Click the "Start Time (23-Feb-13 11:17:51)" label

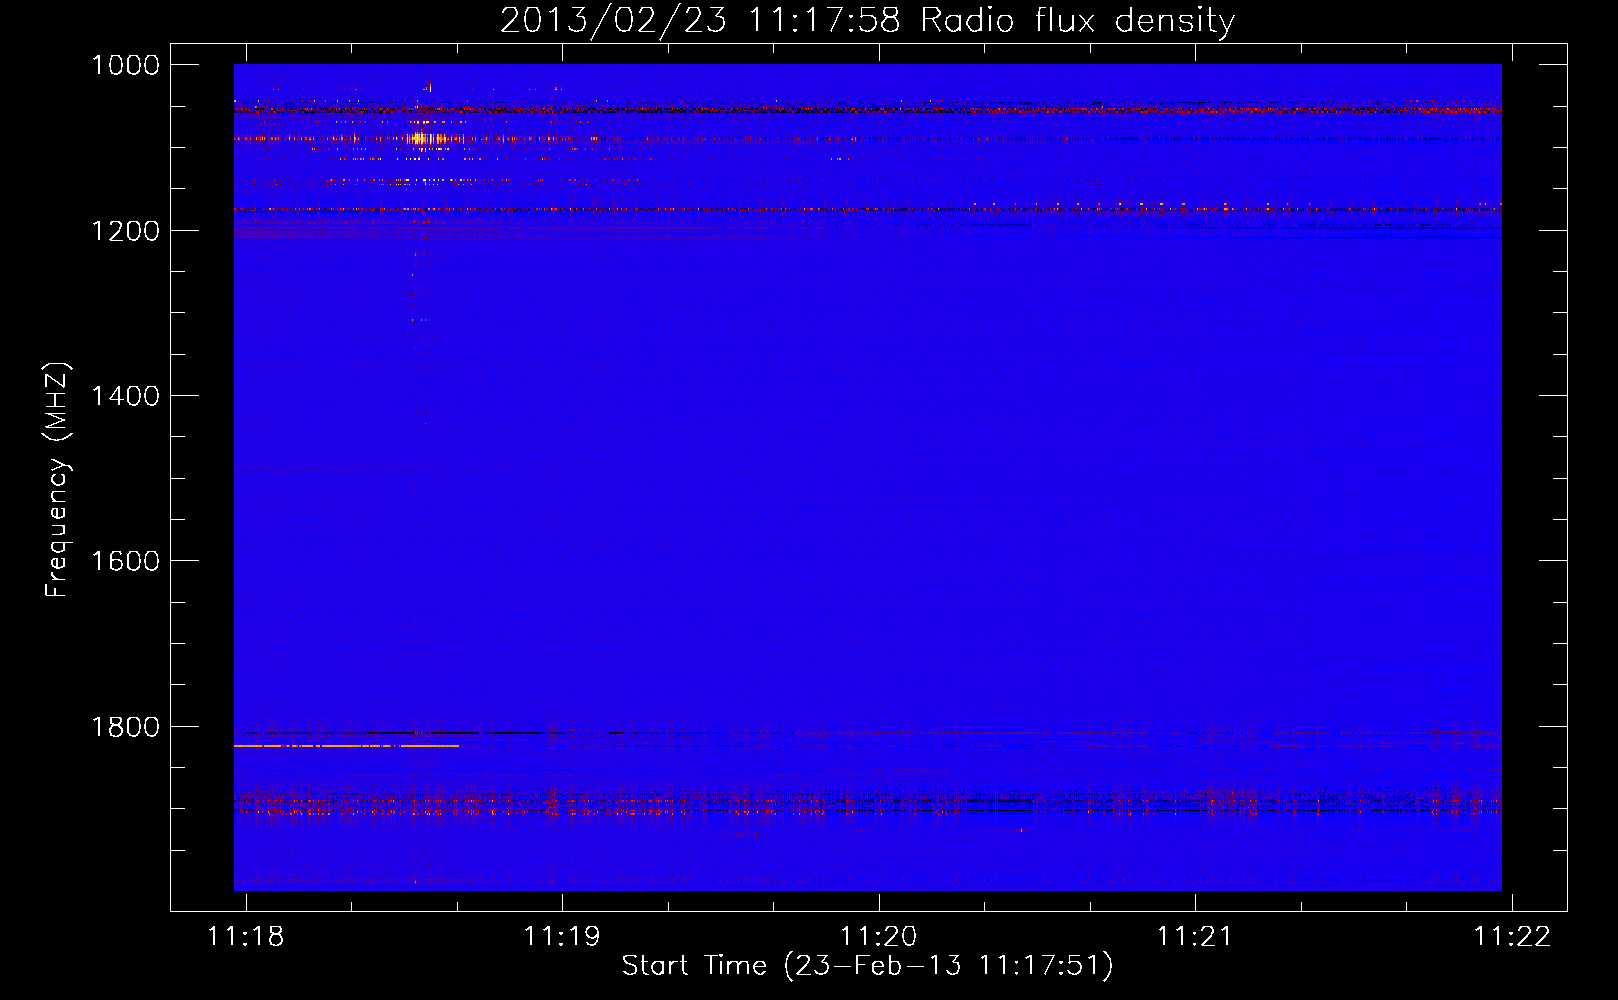click(x=867, y=966)
